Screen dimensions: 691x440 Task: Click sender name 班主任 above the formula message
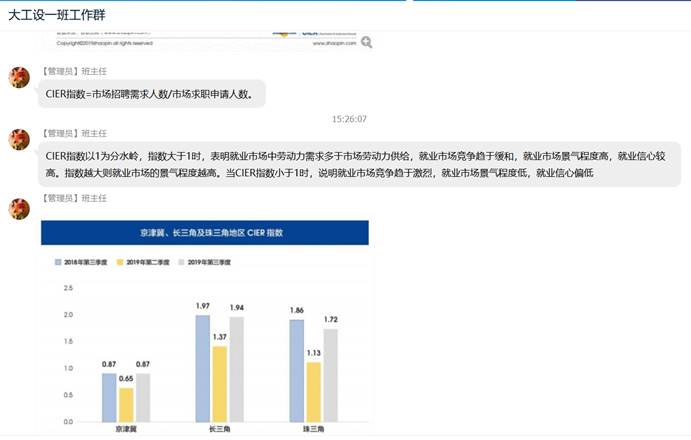(x=94, y=72)
